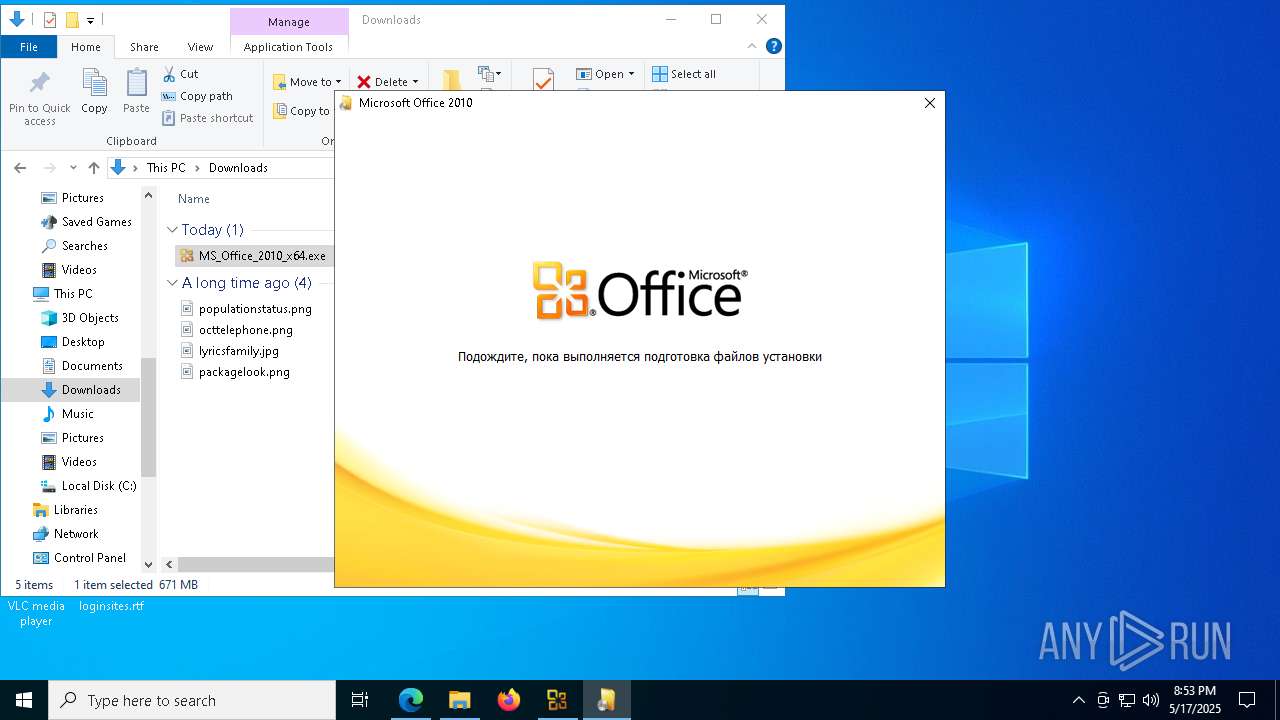Open recent locations dropdown arrow
The height and width of the screenshot is (720, 1280).
tap(73, 168)
